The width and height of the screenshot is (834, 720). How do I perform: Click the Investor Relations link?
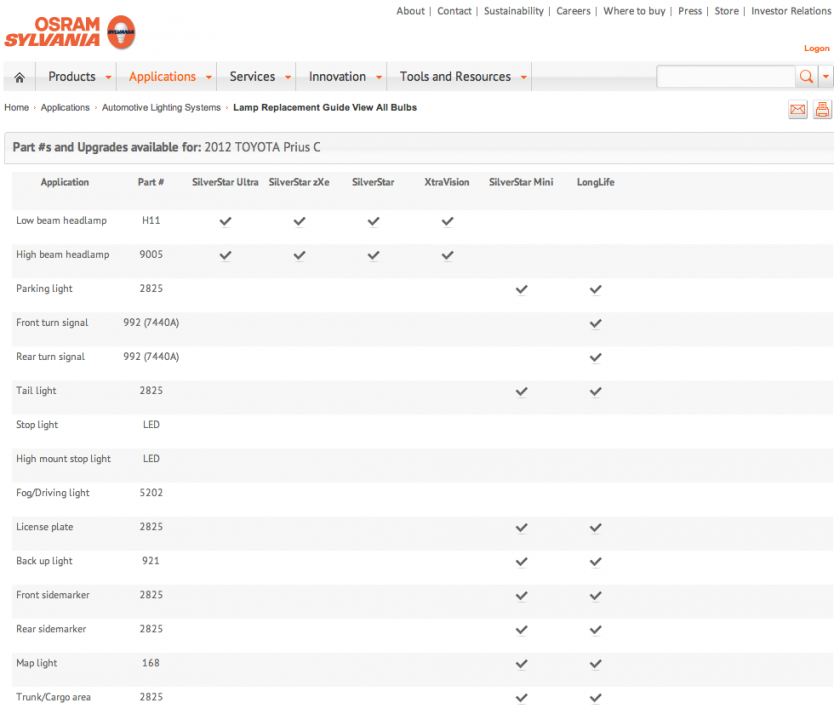pos(790,11)
